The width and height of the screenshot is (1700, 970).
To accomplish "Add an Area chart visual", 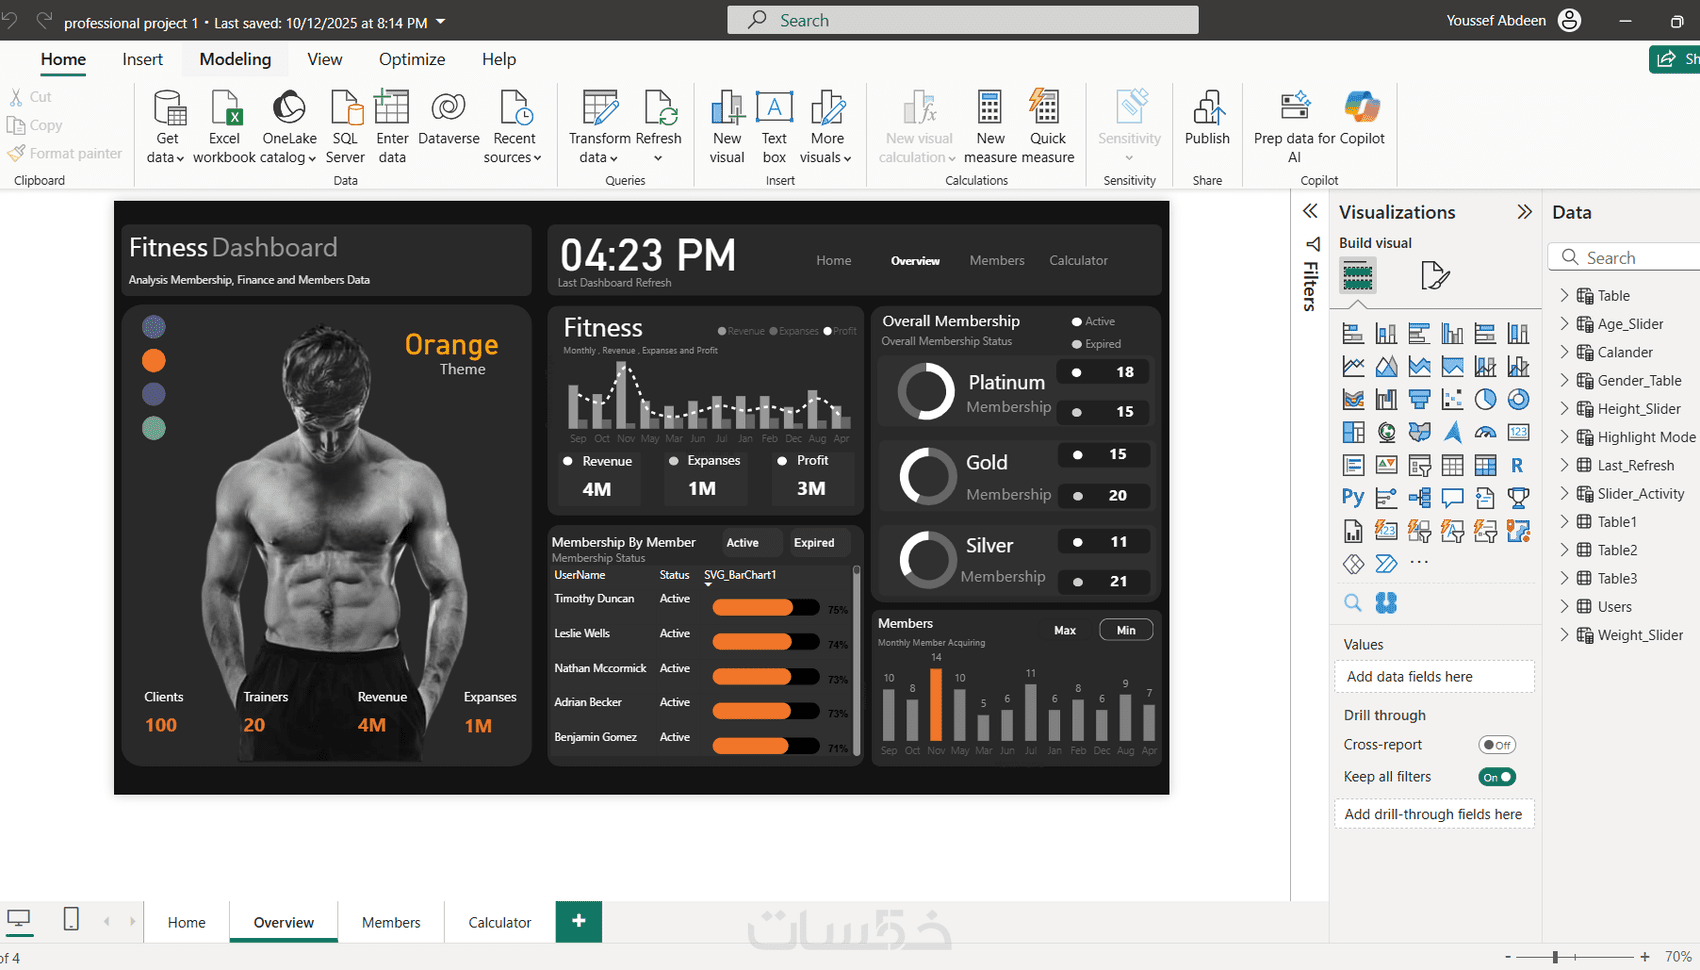I will pyautogui.click(x=1386, y=367).
